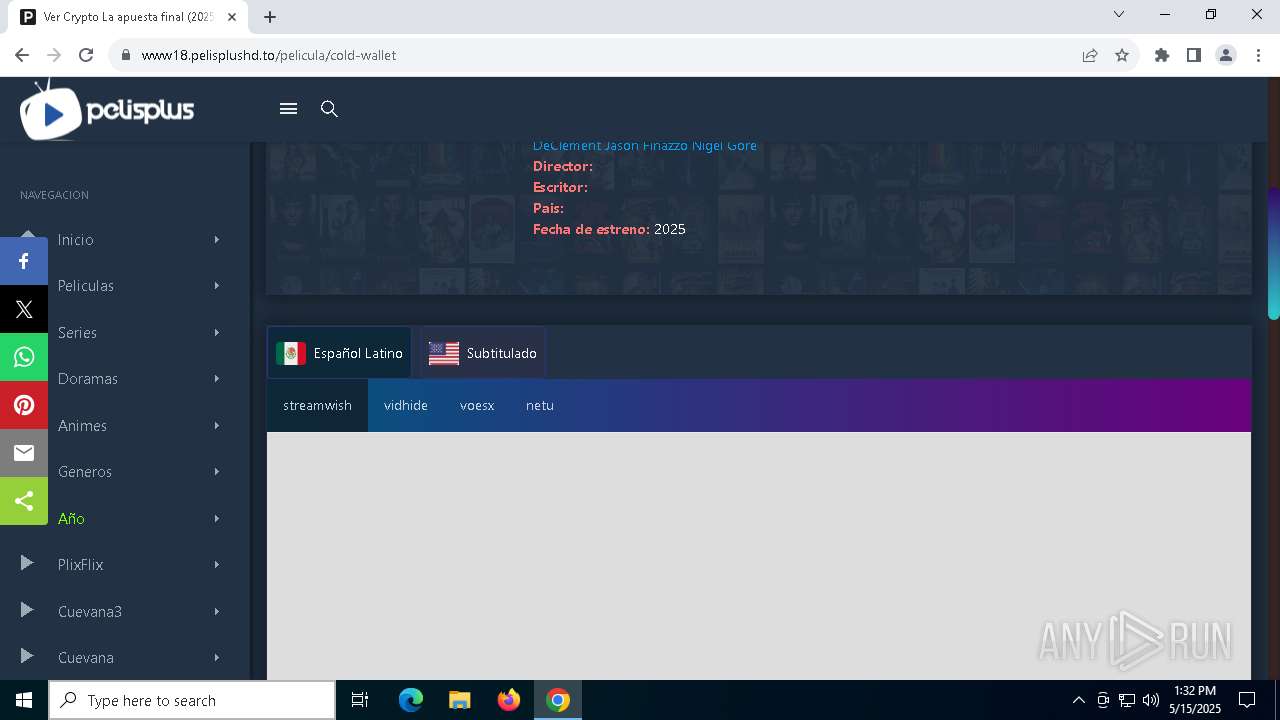Click the play icon beside Cuevana
The image size is (1280, 720).
(27, 656)
